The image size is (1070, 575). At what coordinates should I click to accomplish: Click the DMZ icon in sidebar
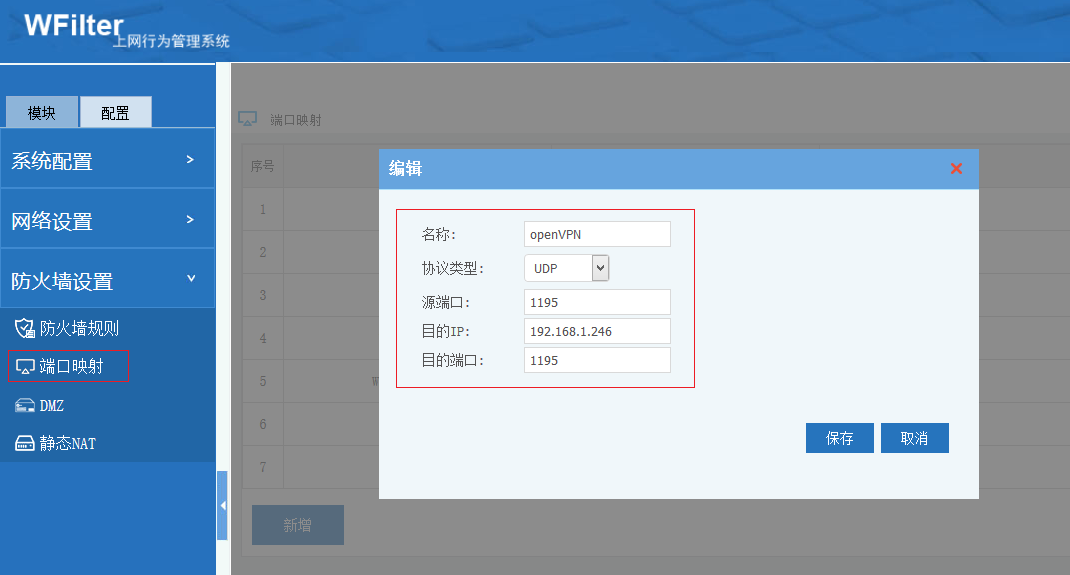point(25,405)
